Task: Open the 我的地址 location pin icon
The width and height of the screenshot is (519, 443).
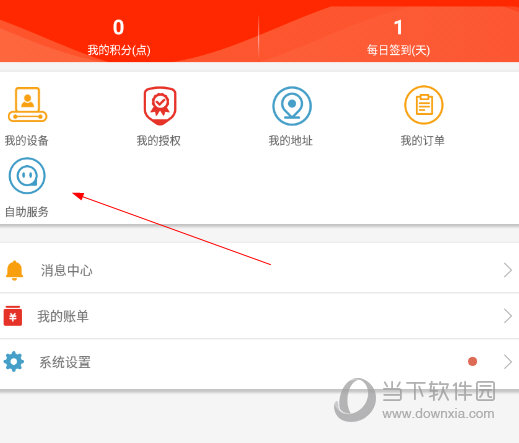Action: click(x=292, y=106)
